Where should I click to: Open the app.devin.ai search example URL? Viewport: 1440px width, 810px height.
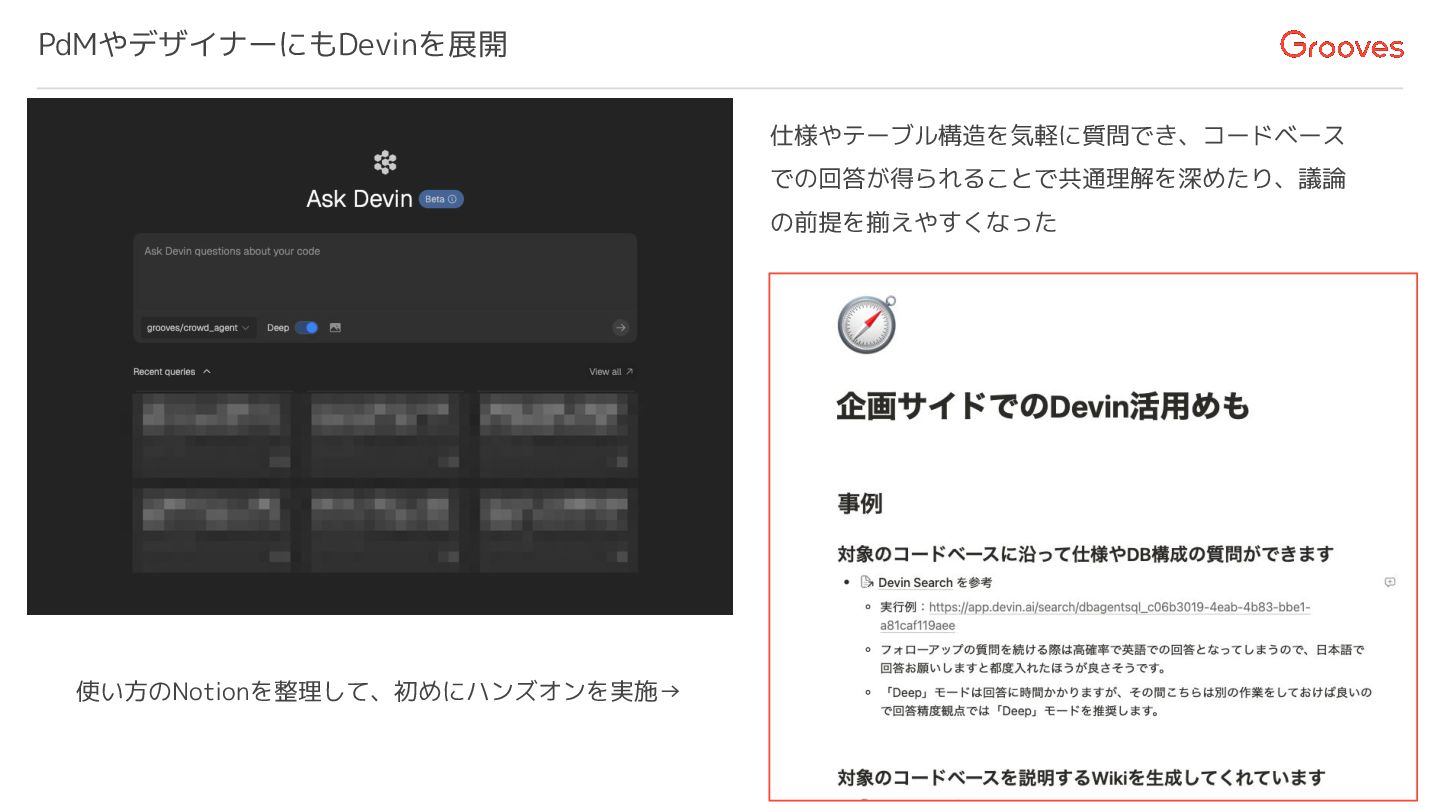coord(1095,616)
